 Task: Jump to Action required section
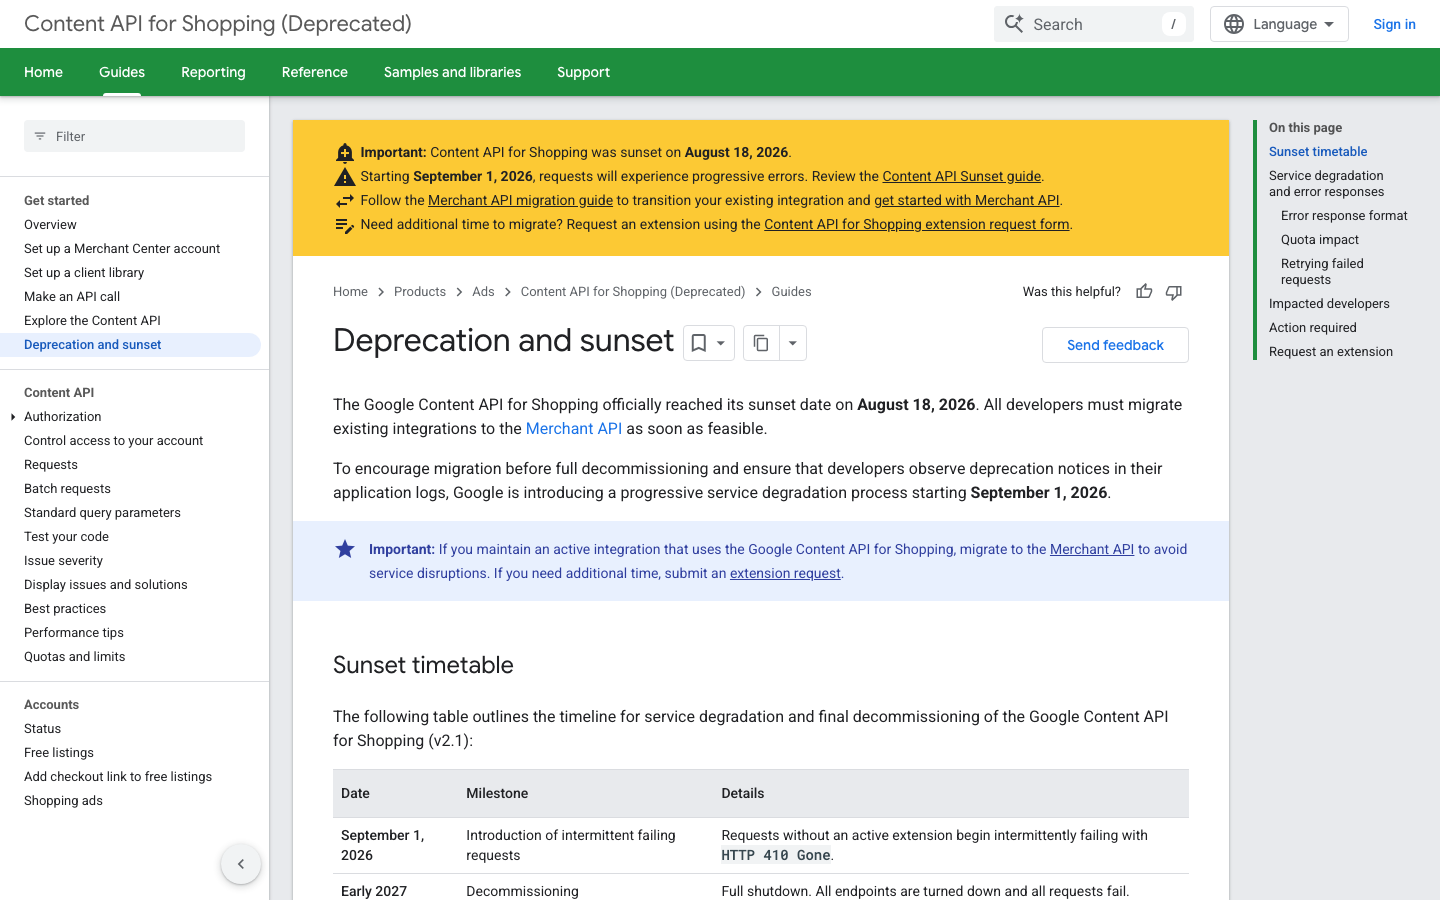(x=1313, y=328)
